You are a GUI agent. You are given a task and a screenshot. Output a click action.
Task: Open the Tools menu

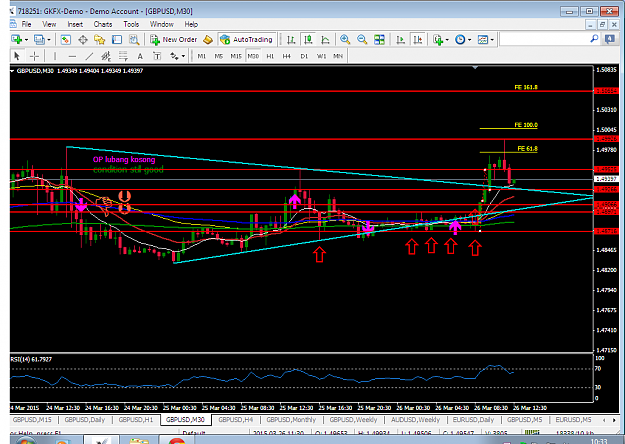click(131, 24)
